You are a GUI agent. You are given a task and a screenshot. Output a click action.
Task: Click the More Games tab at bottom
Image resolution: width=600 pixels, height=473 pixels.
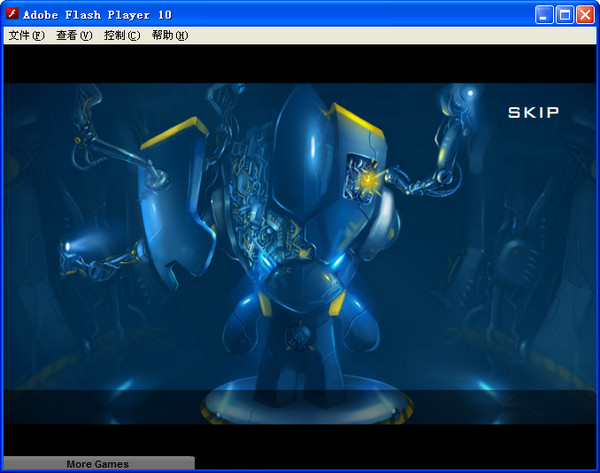click(x=97, y=464)
